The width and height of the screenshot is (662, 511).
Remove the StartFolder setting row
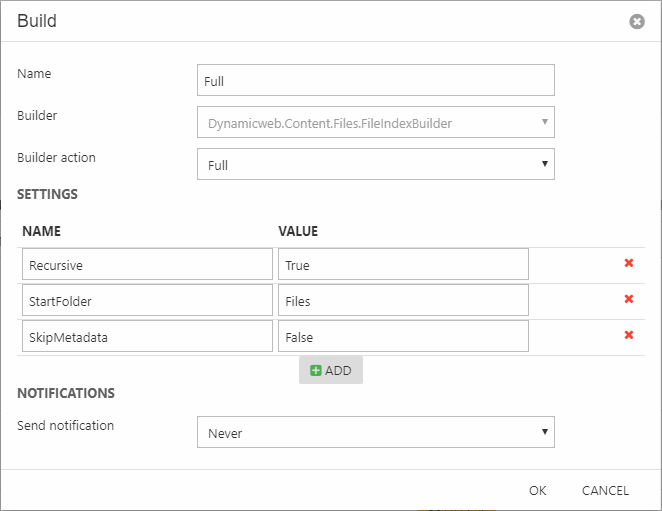pyautogui.click(x=629, y=299)
